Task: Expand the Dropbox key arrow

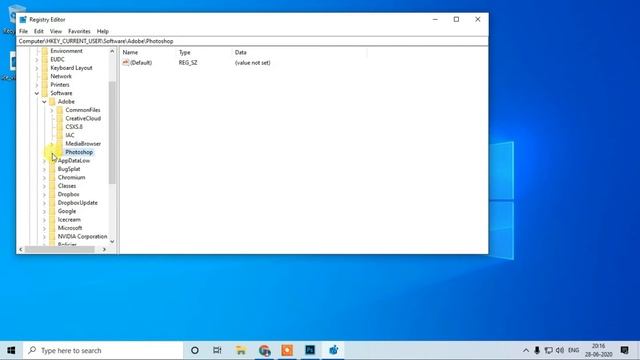Action: point(44,194)
